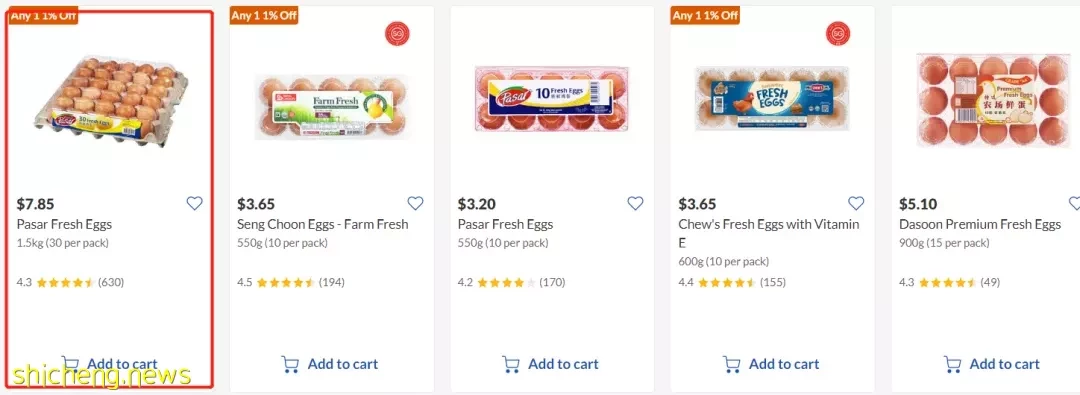Click cart icon under 10-pack Pasar Eggs
The height and width of the screenshot is (395, 1080).
pyautogui.click(x=511, y=364)
